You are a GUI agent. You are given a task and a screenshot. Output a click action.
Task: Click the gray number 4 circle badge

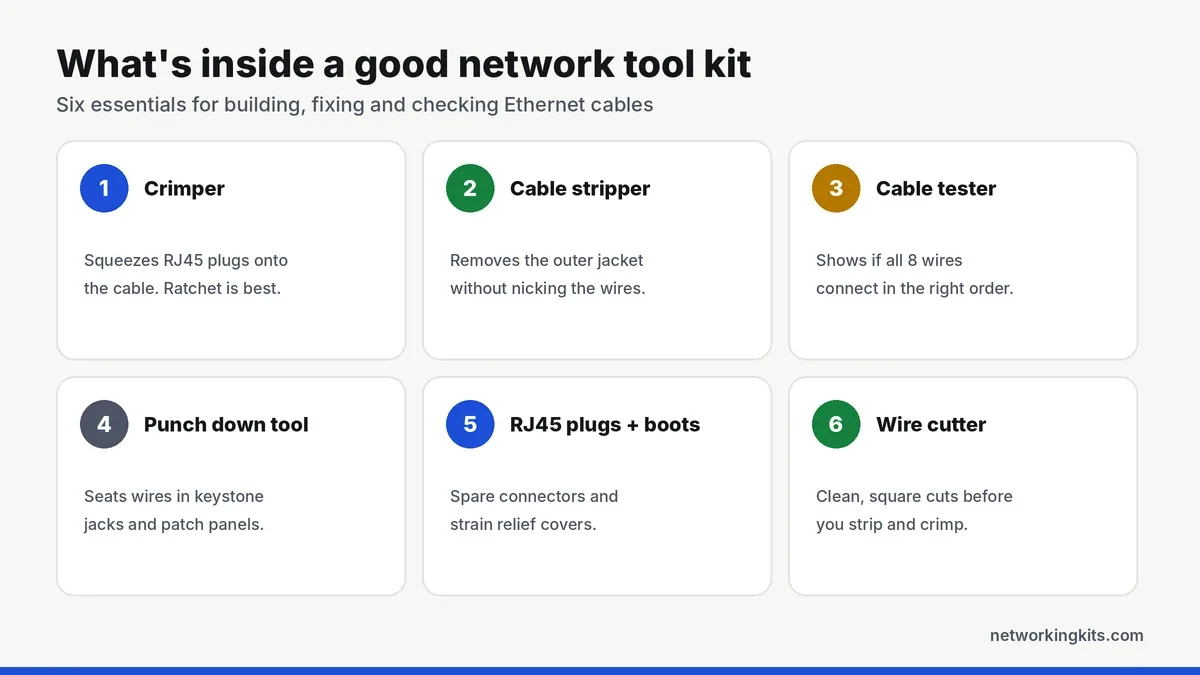(104, 424)
